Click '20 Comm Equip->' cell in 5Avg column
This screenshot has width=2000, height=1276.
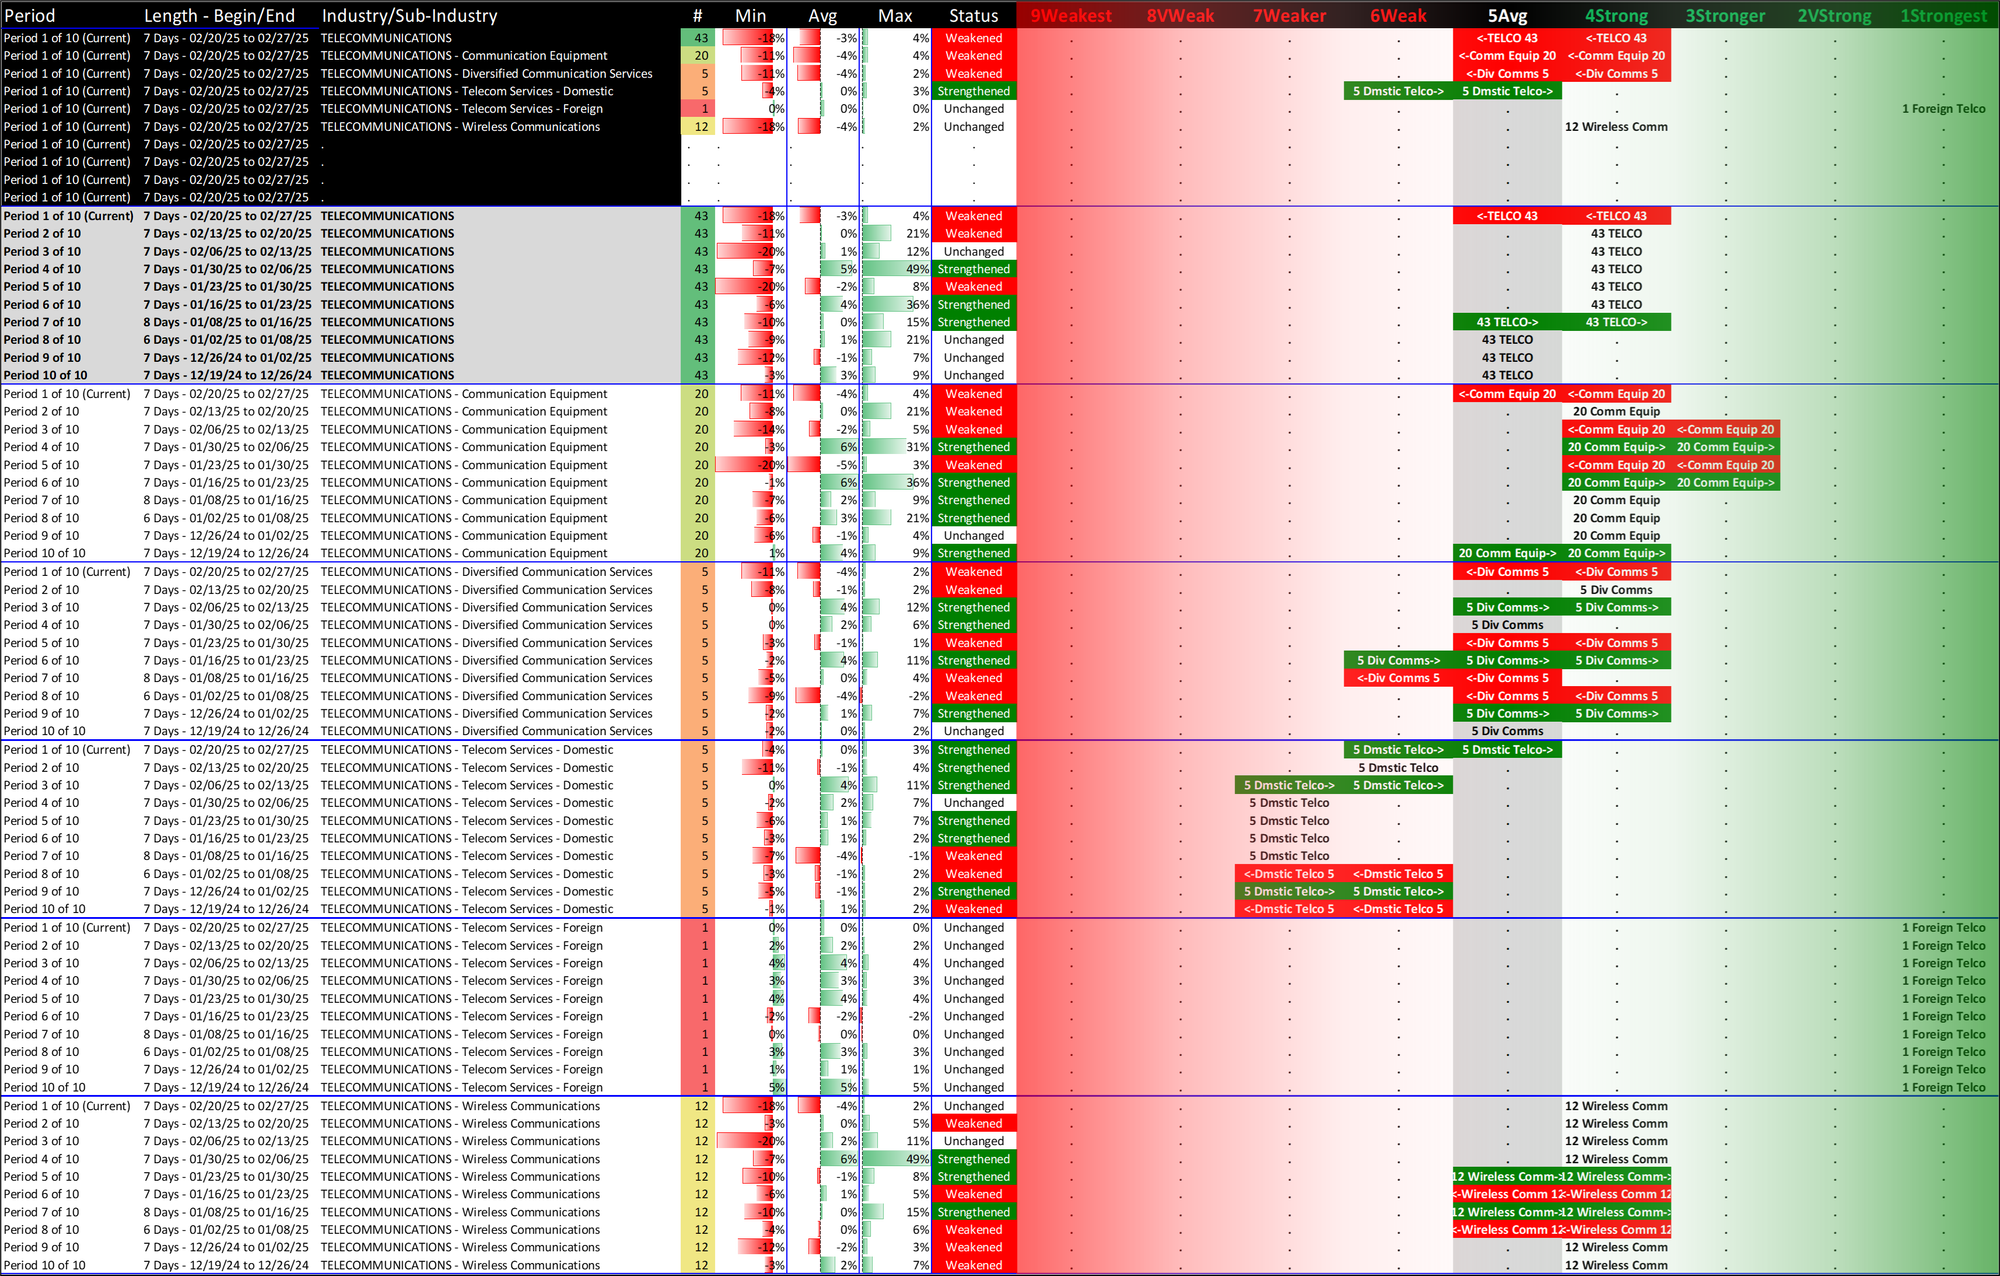[1506, 553]
